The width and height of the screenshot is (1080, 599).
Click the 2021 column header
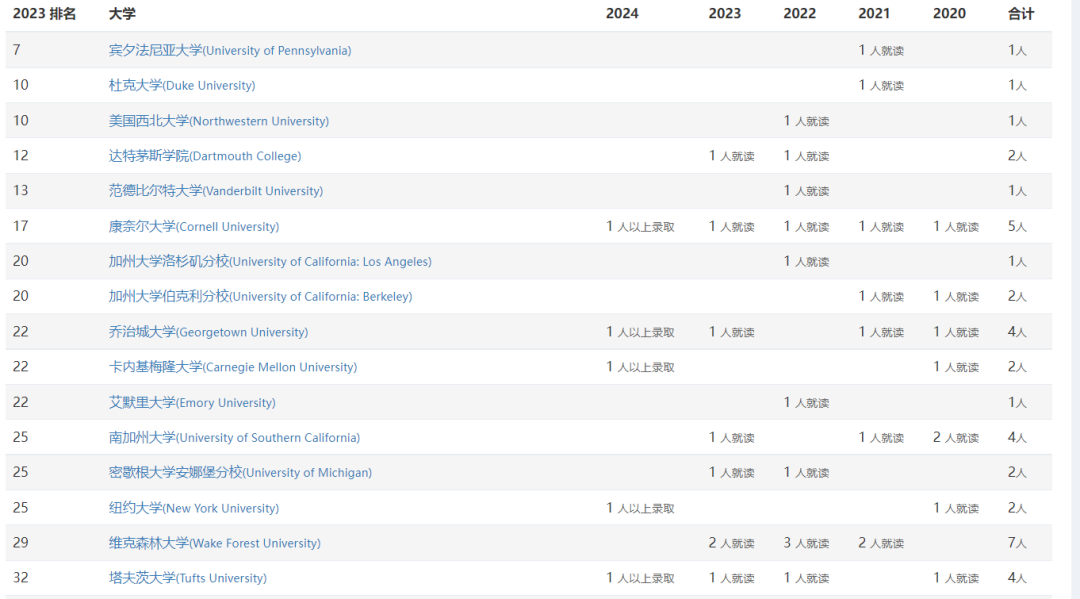874,14
